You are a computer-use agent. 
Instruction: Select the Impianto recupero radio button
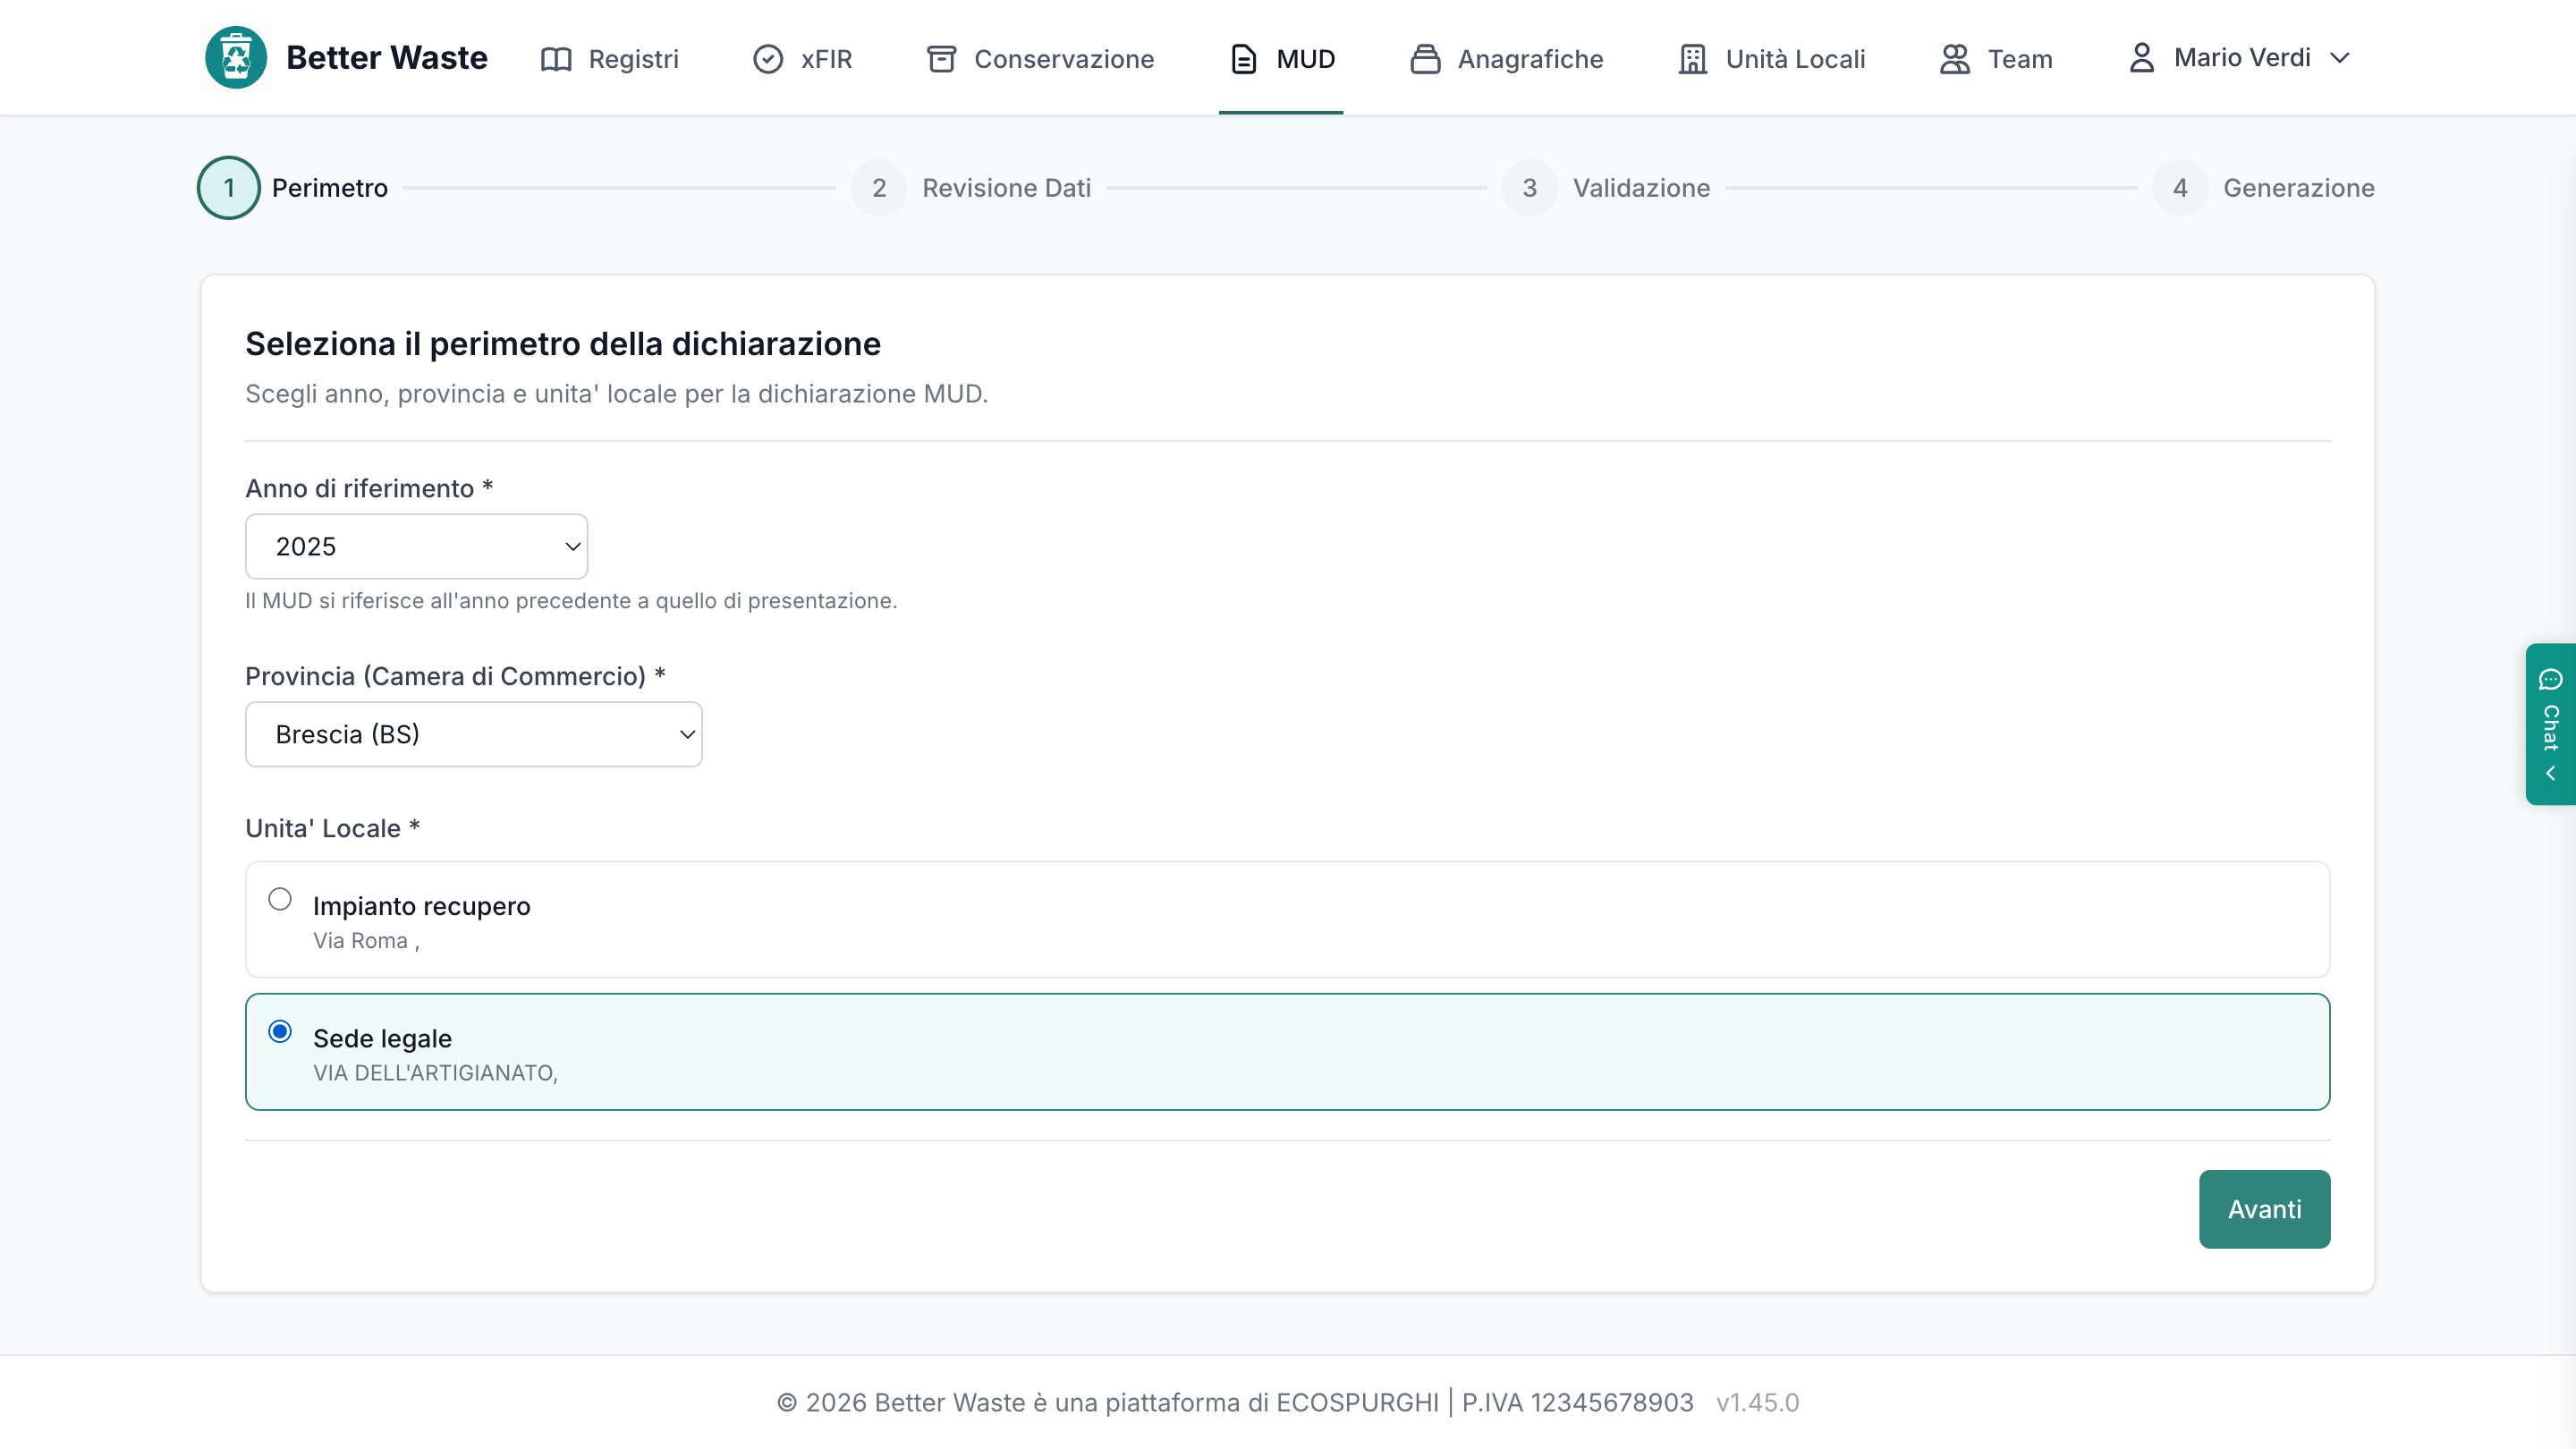(x=280, y=899)
